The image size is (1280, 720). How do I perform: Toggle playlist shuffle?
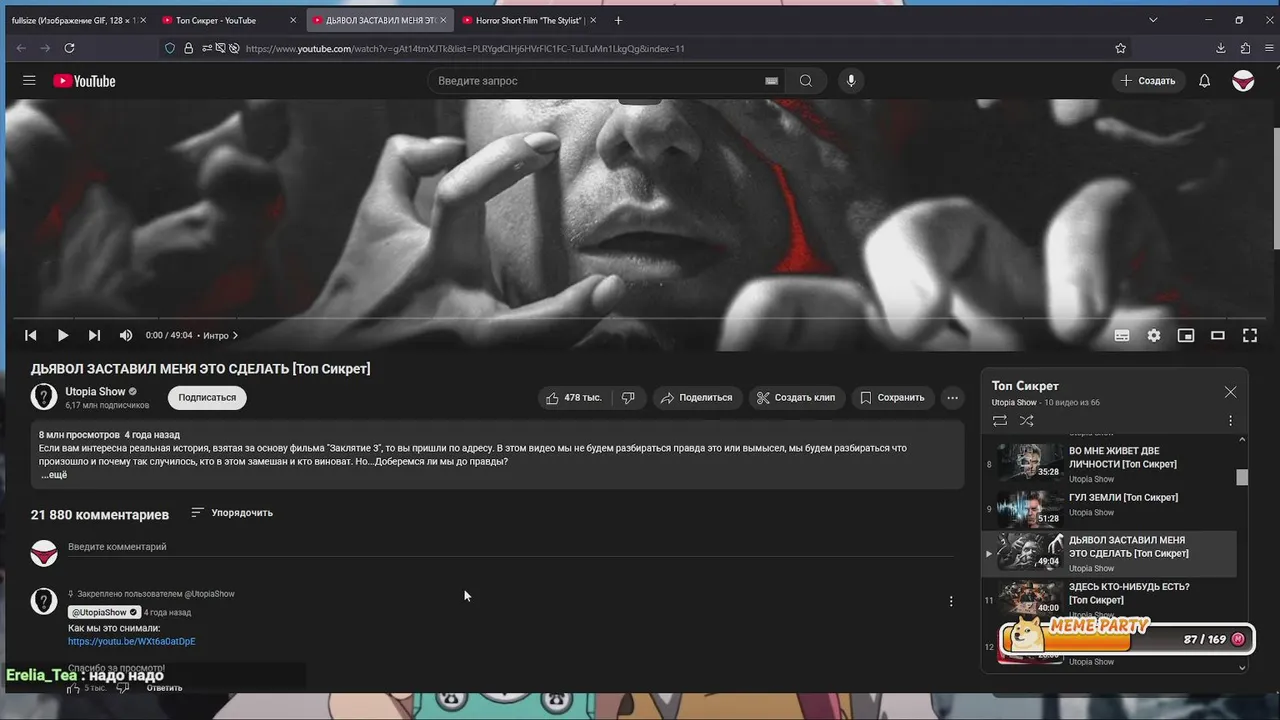(1027, 421)
